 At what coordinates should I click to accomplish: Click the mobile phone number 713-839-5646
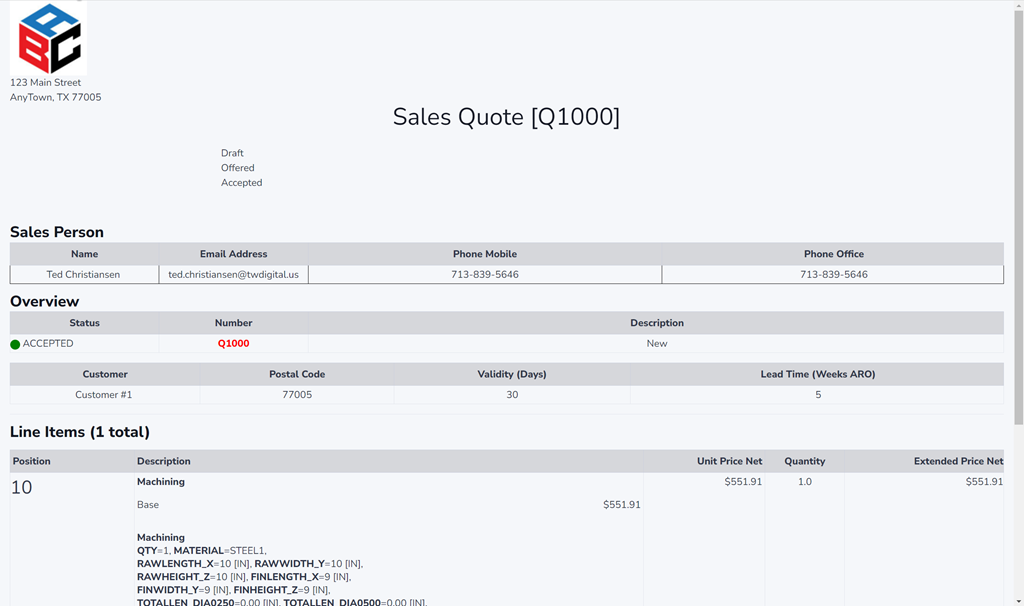(484, 274)
